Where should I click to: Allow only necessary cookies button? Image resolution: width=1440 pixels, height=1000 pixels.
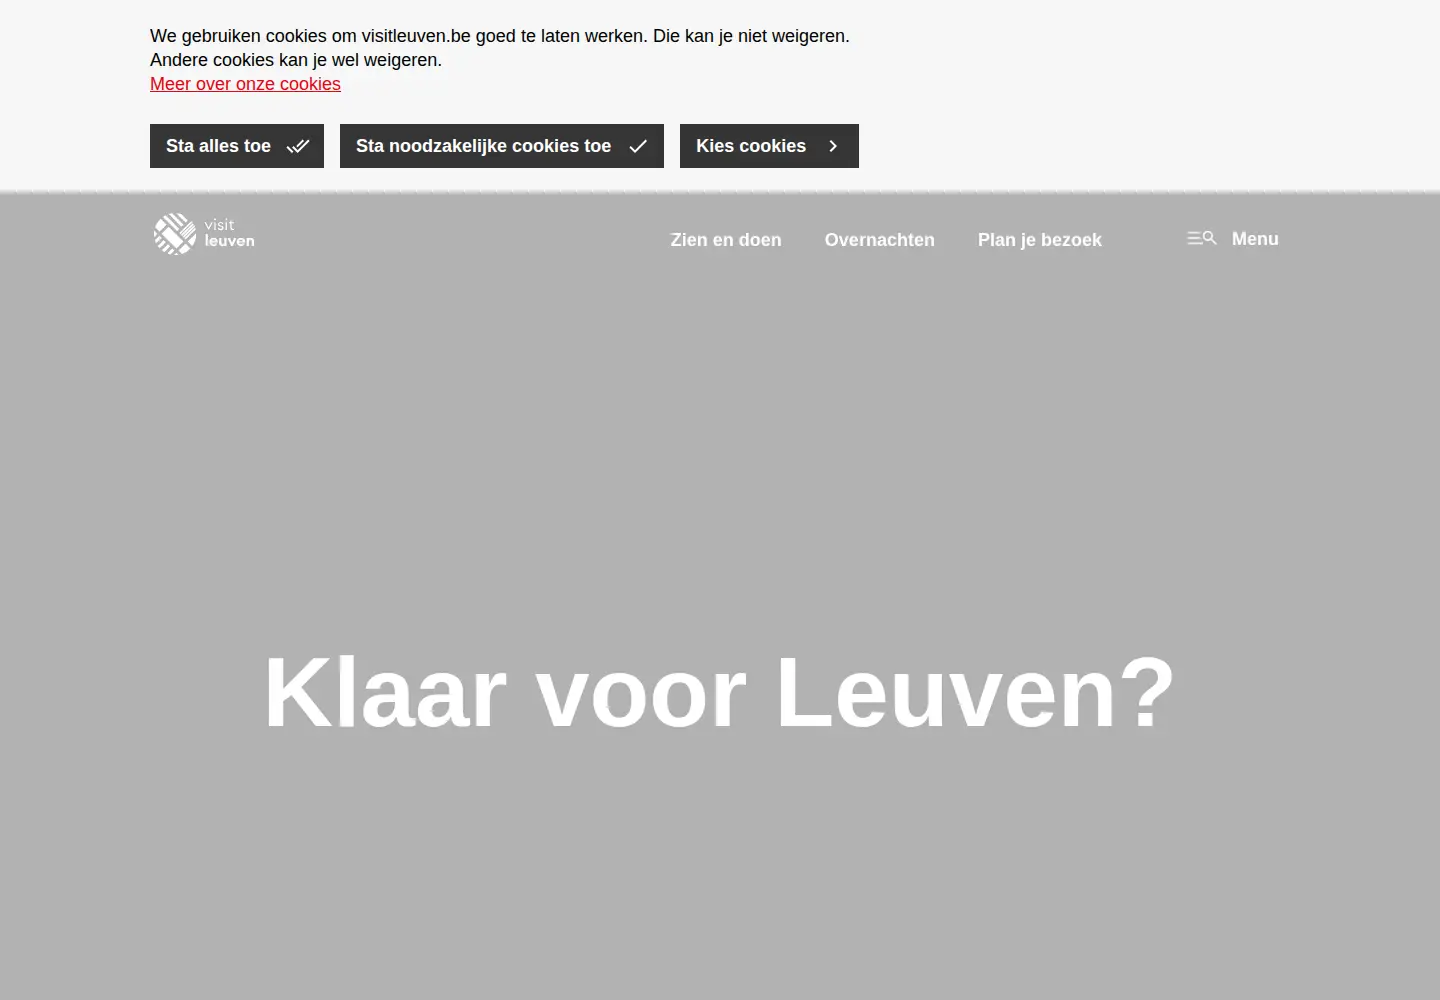click(502, 146)
